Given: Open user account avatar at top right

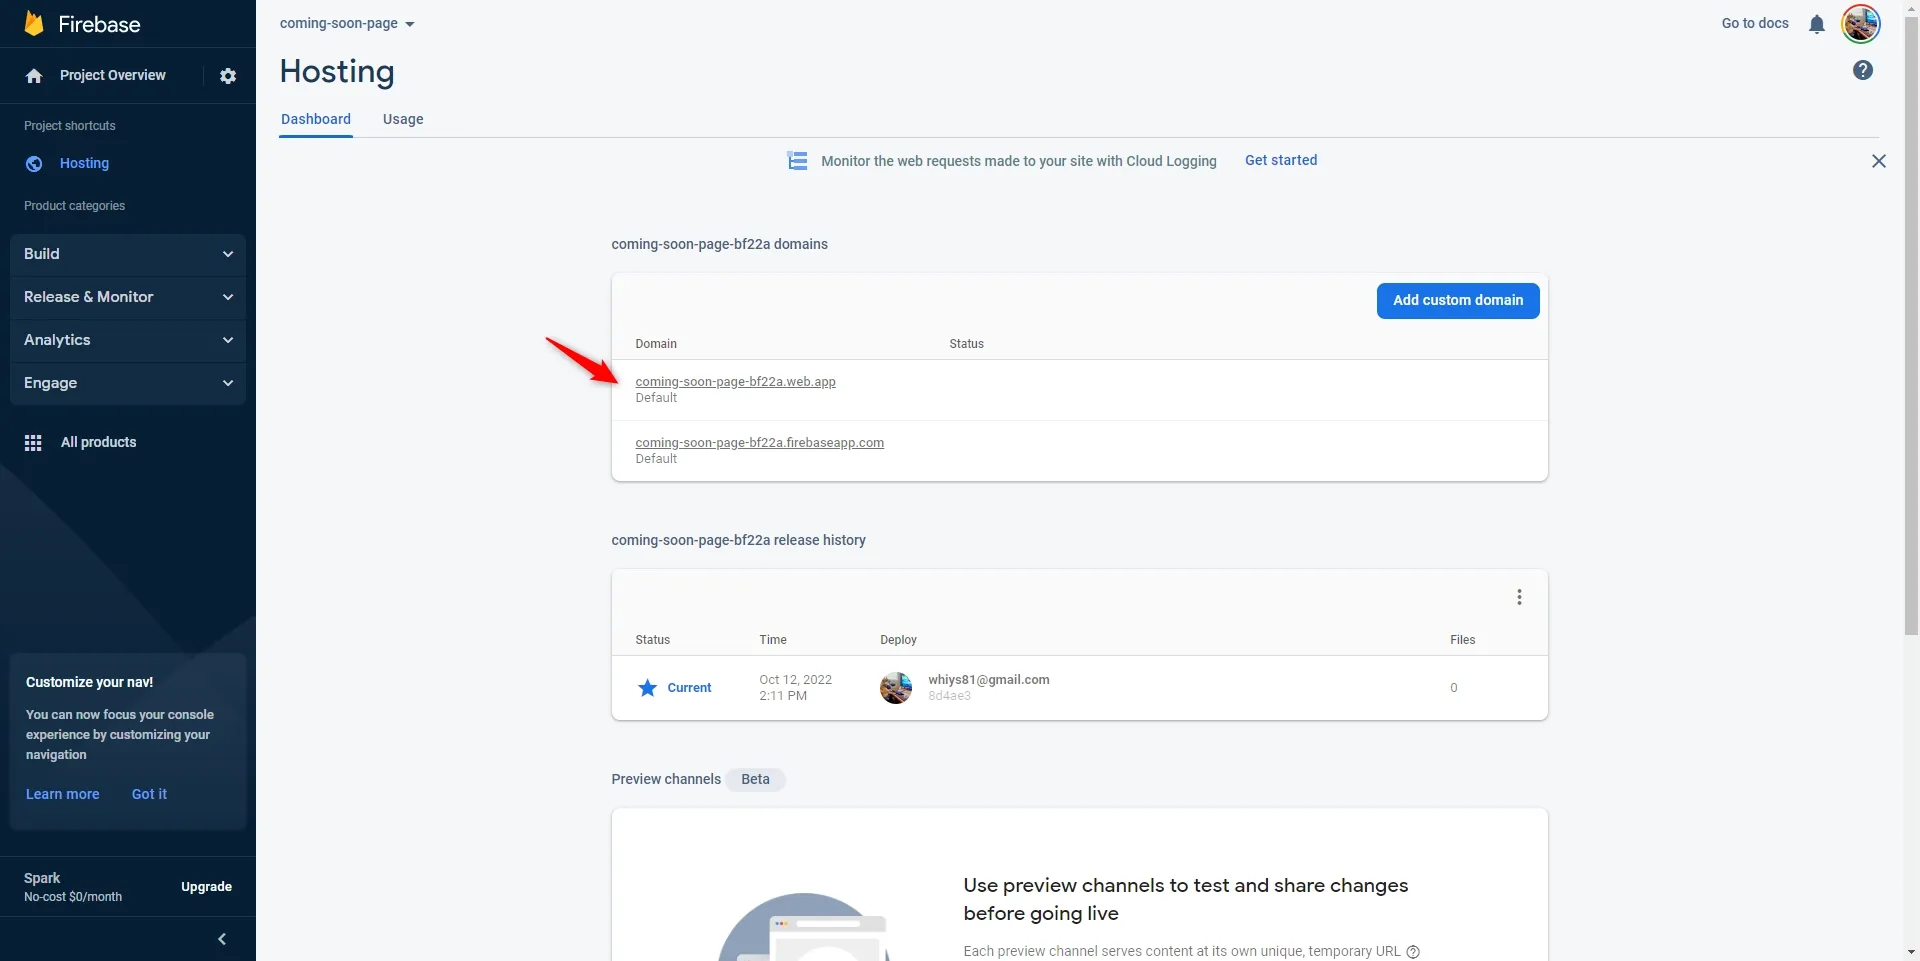Looking at the screenshot, I should coord(1861,24).
